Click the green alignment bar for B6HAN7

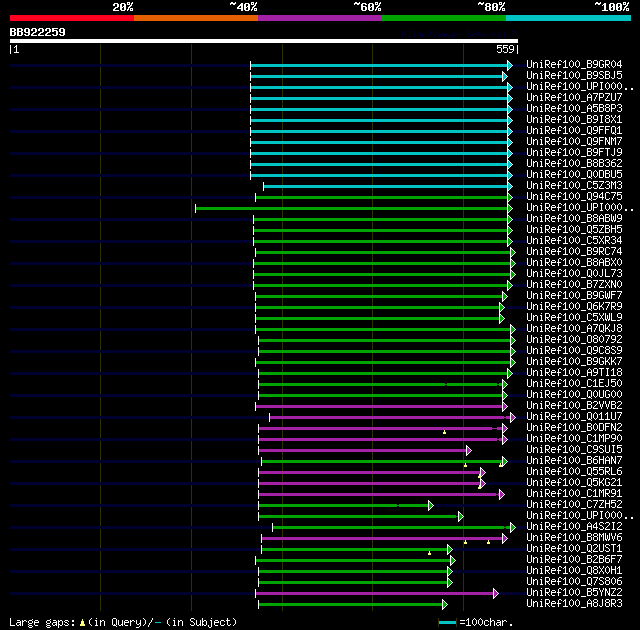coord(382,462)
